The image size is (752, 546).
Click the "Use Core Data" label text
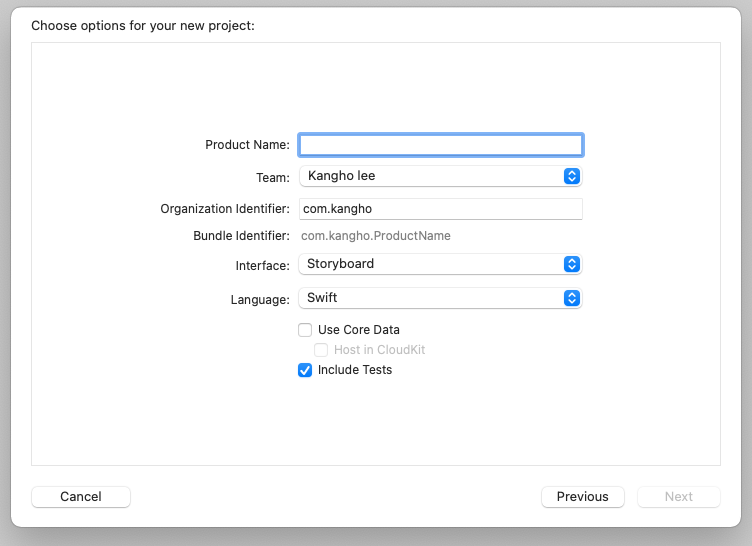359,330
